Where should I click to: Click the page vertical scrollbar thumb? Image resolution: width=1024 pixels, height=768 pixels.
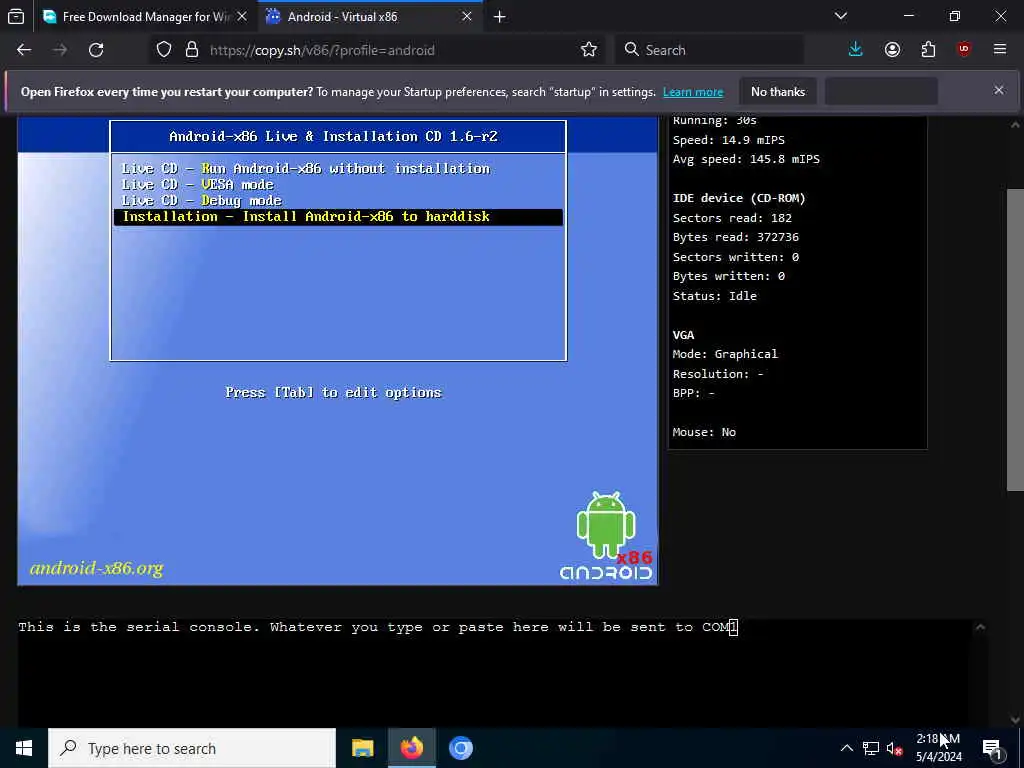click(x=1015, y=340)
